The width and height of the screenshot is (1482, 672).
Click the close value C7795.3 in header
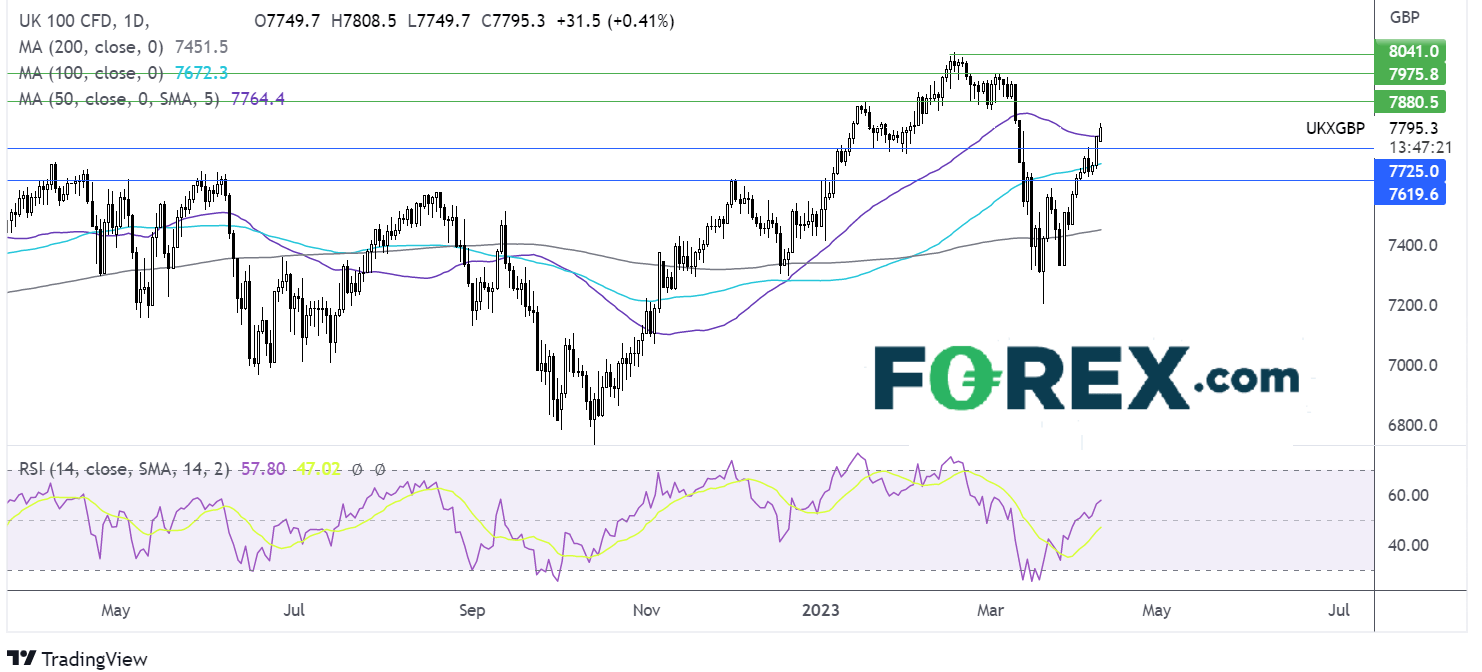(x=511, y=20)
